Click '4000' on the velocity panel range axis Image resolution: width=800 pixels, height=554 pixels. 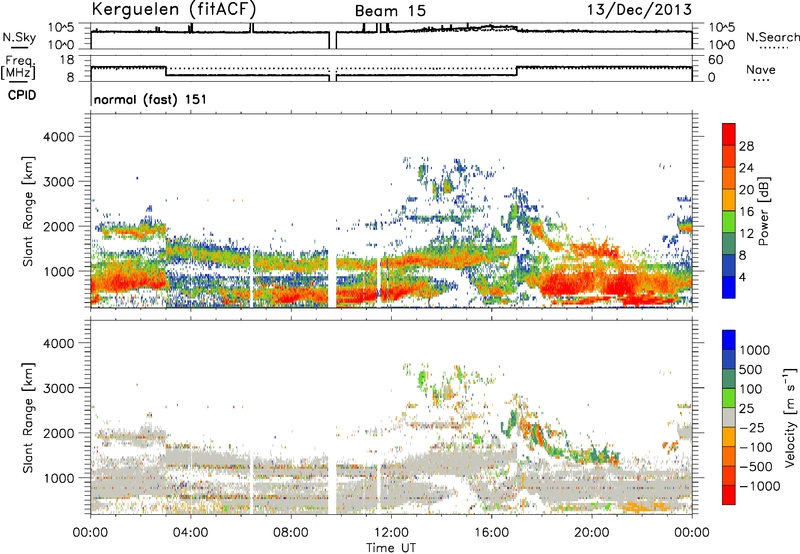[x=58, y=343]
